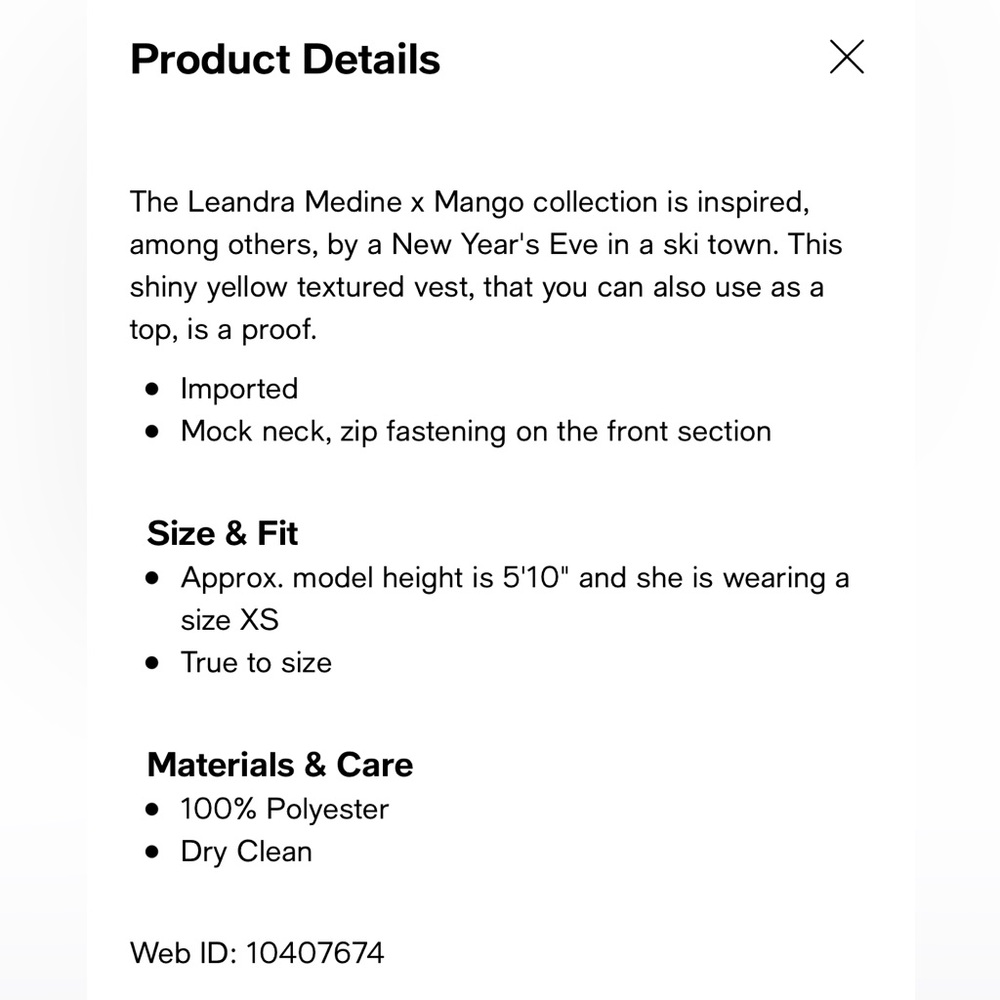Viewport: 1000px width, 1000px height.
Task: Click the Imported bullet item
Action: (x=239, y=389)
